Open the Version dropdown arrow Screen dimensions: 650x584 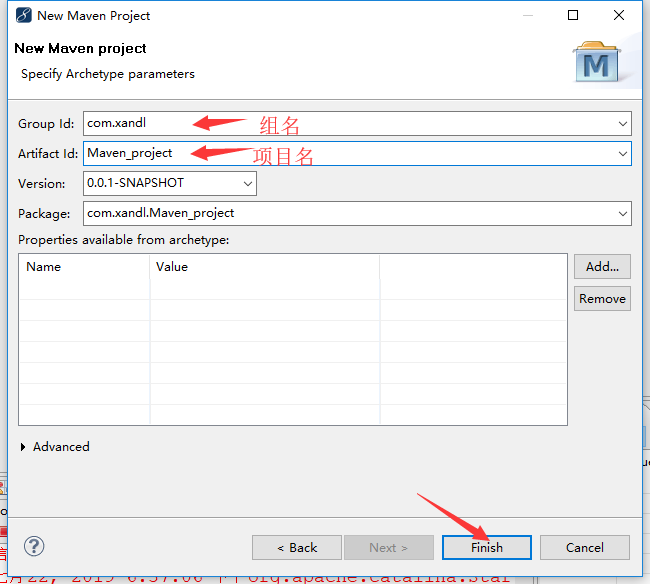[248, 184]
